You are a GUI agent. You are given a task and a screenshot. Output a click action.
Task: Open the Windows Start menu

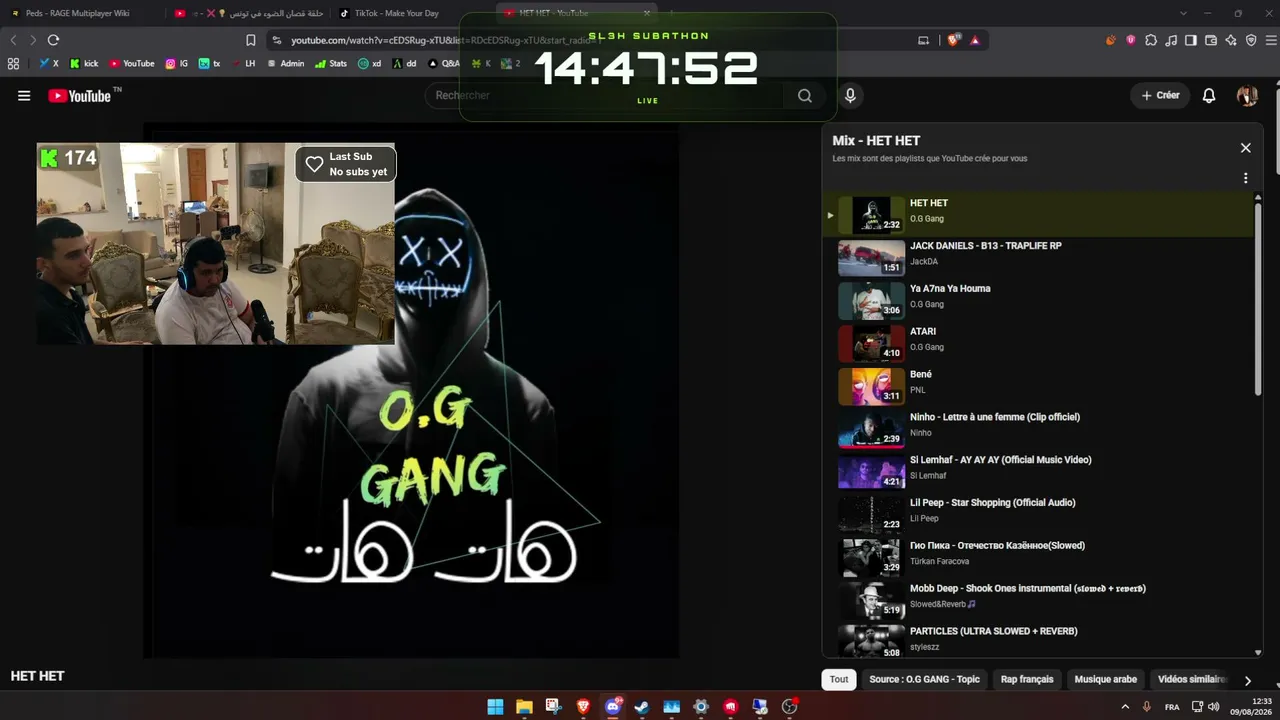pyautogui.click(x=495, y=707)
